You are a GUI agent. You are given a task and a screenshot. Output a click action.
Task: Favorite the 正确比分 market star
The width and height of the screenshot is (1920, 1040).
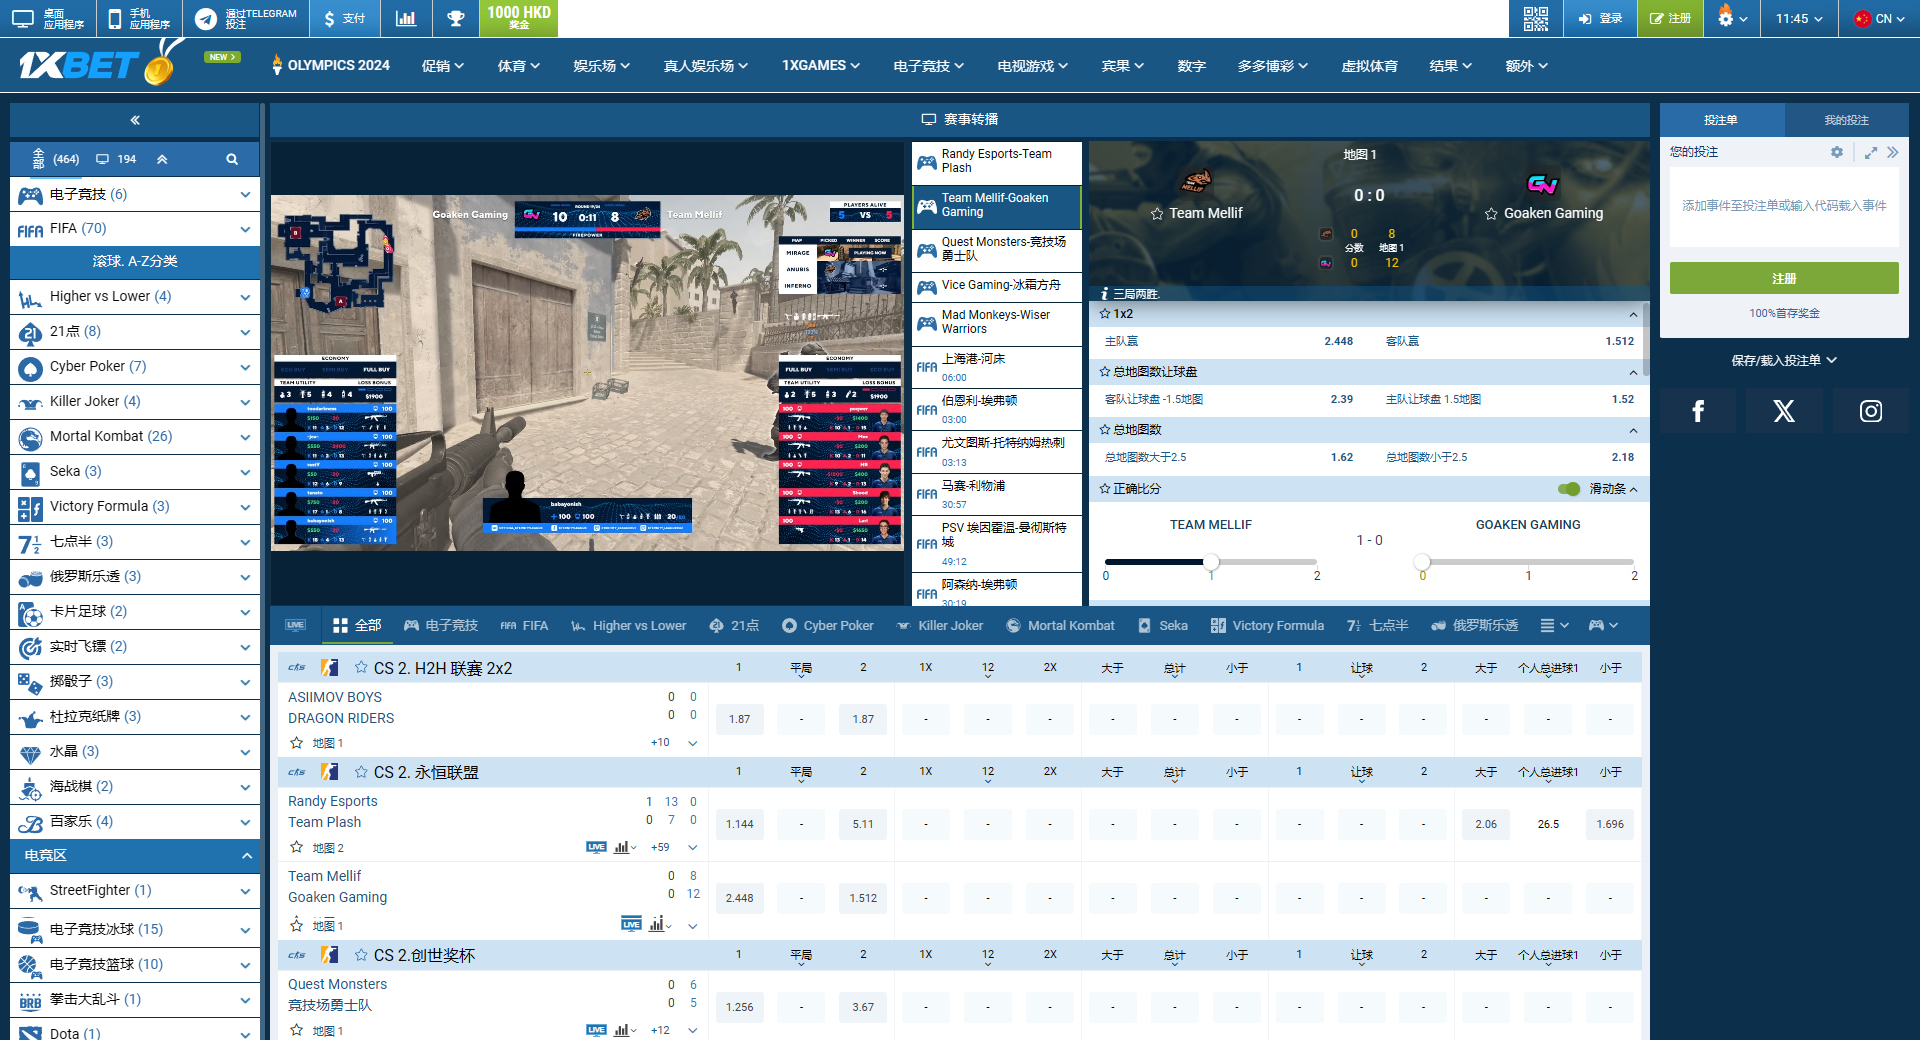[1105, 489]
